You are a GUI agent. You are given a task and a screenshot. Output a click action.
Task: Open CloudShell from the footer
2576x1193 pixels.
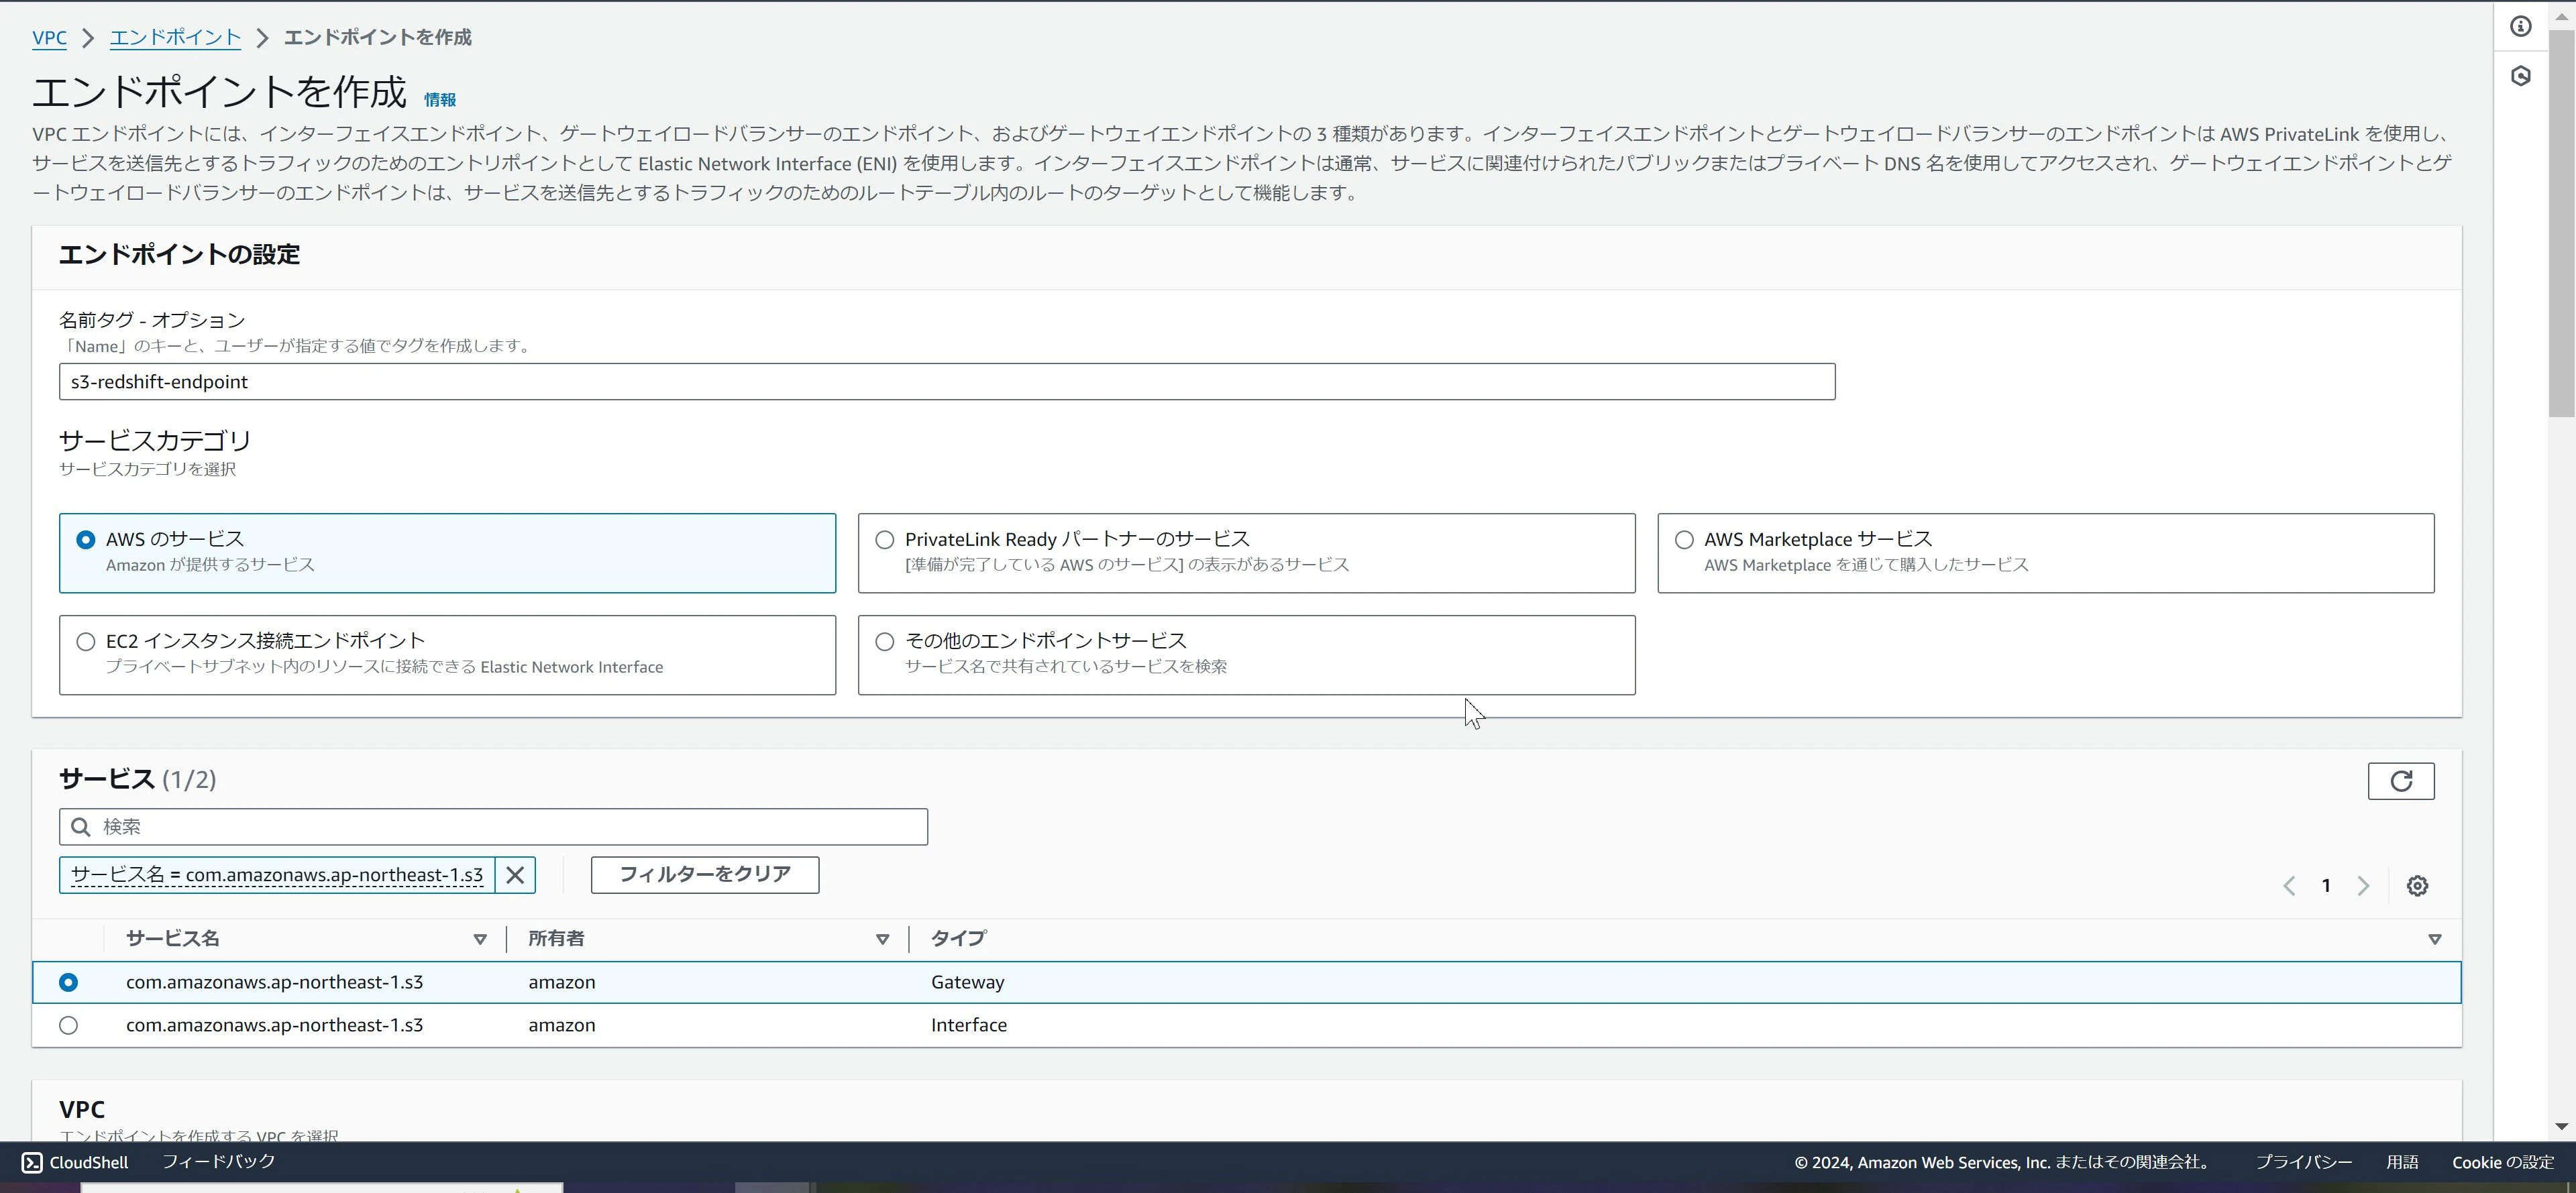pos(75,1162)
